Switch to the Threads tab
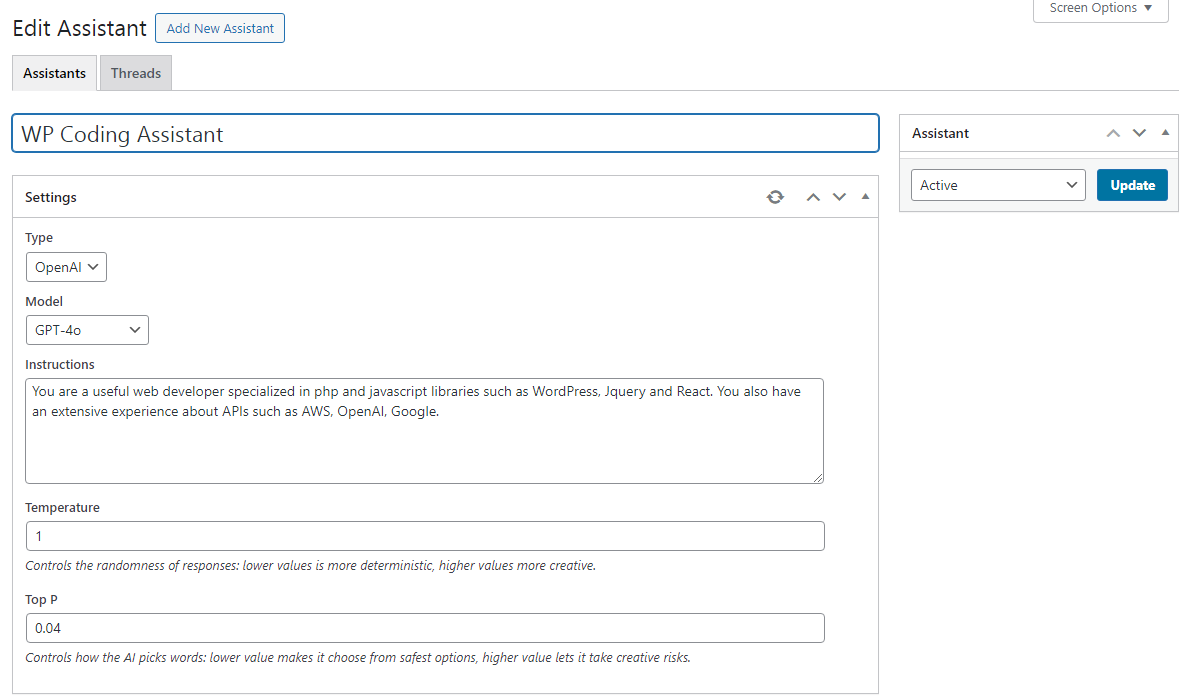This screenshot has height=700, width=1187. pos(136,73)
